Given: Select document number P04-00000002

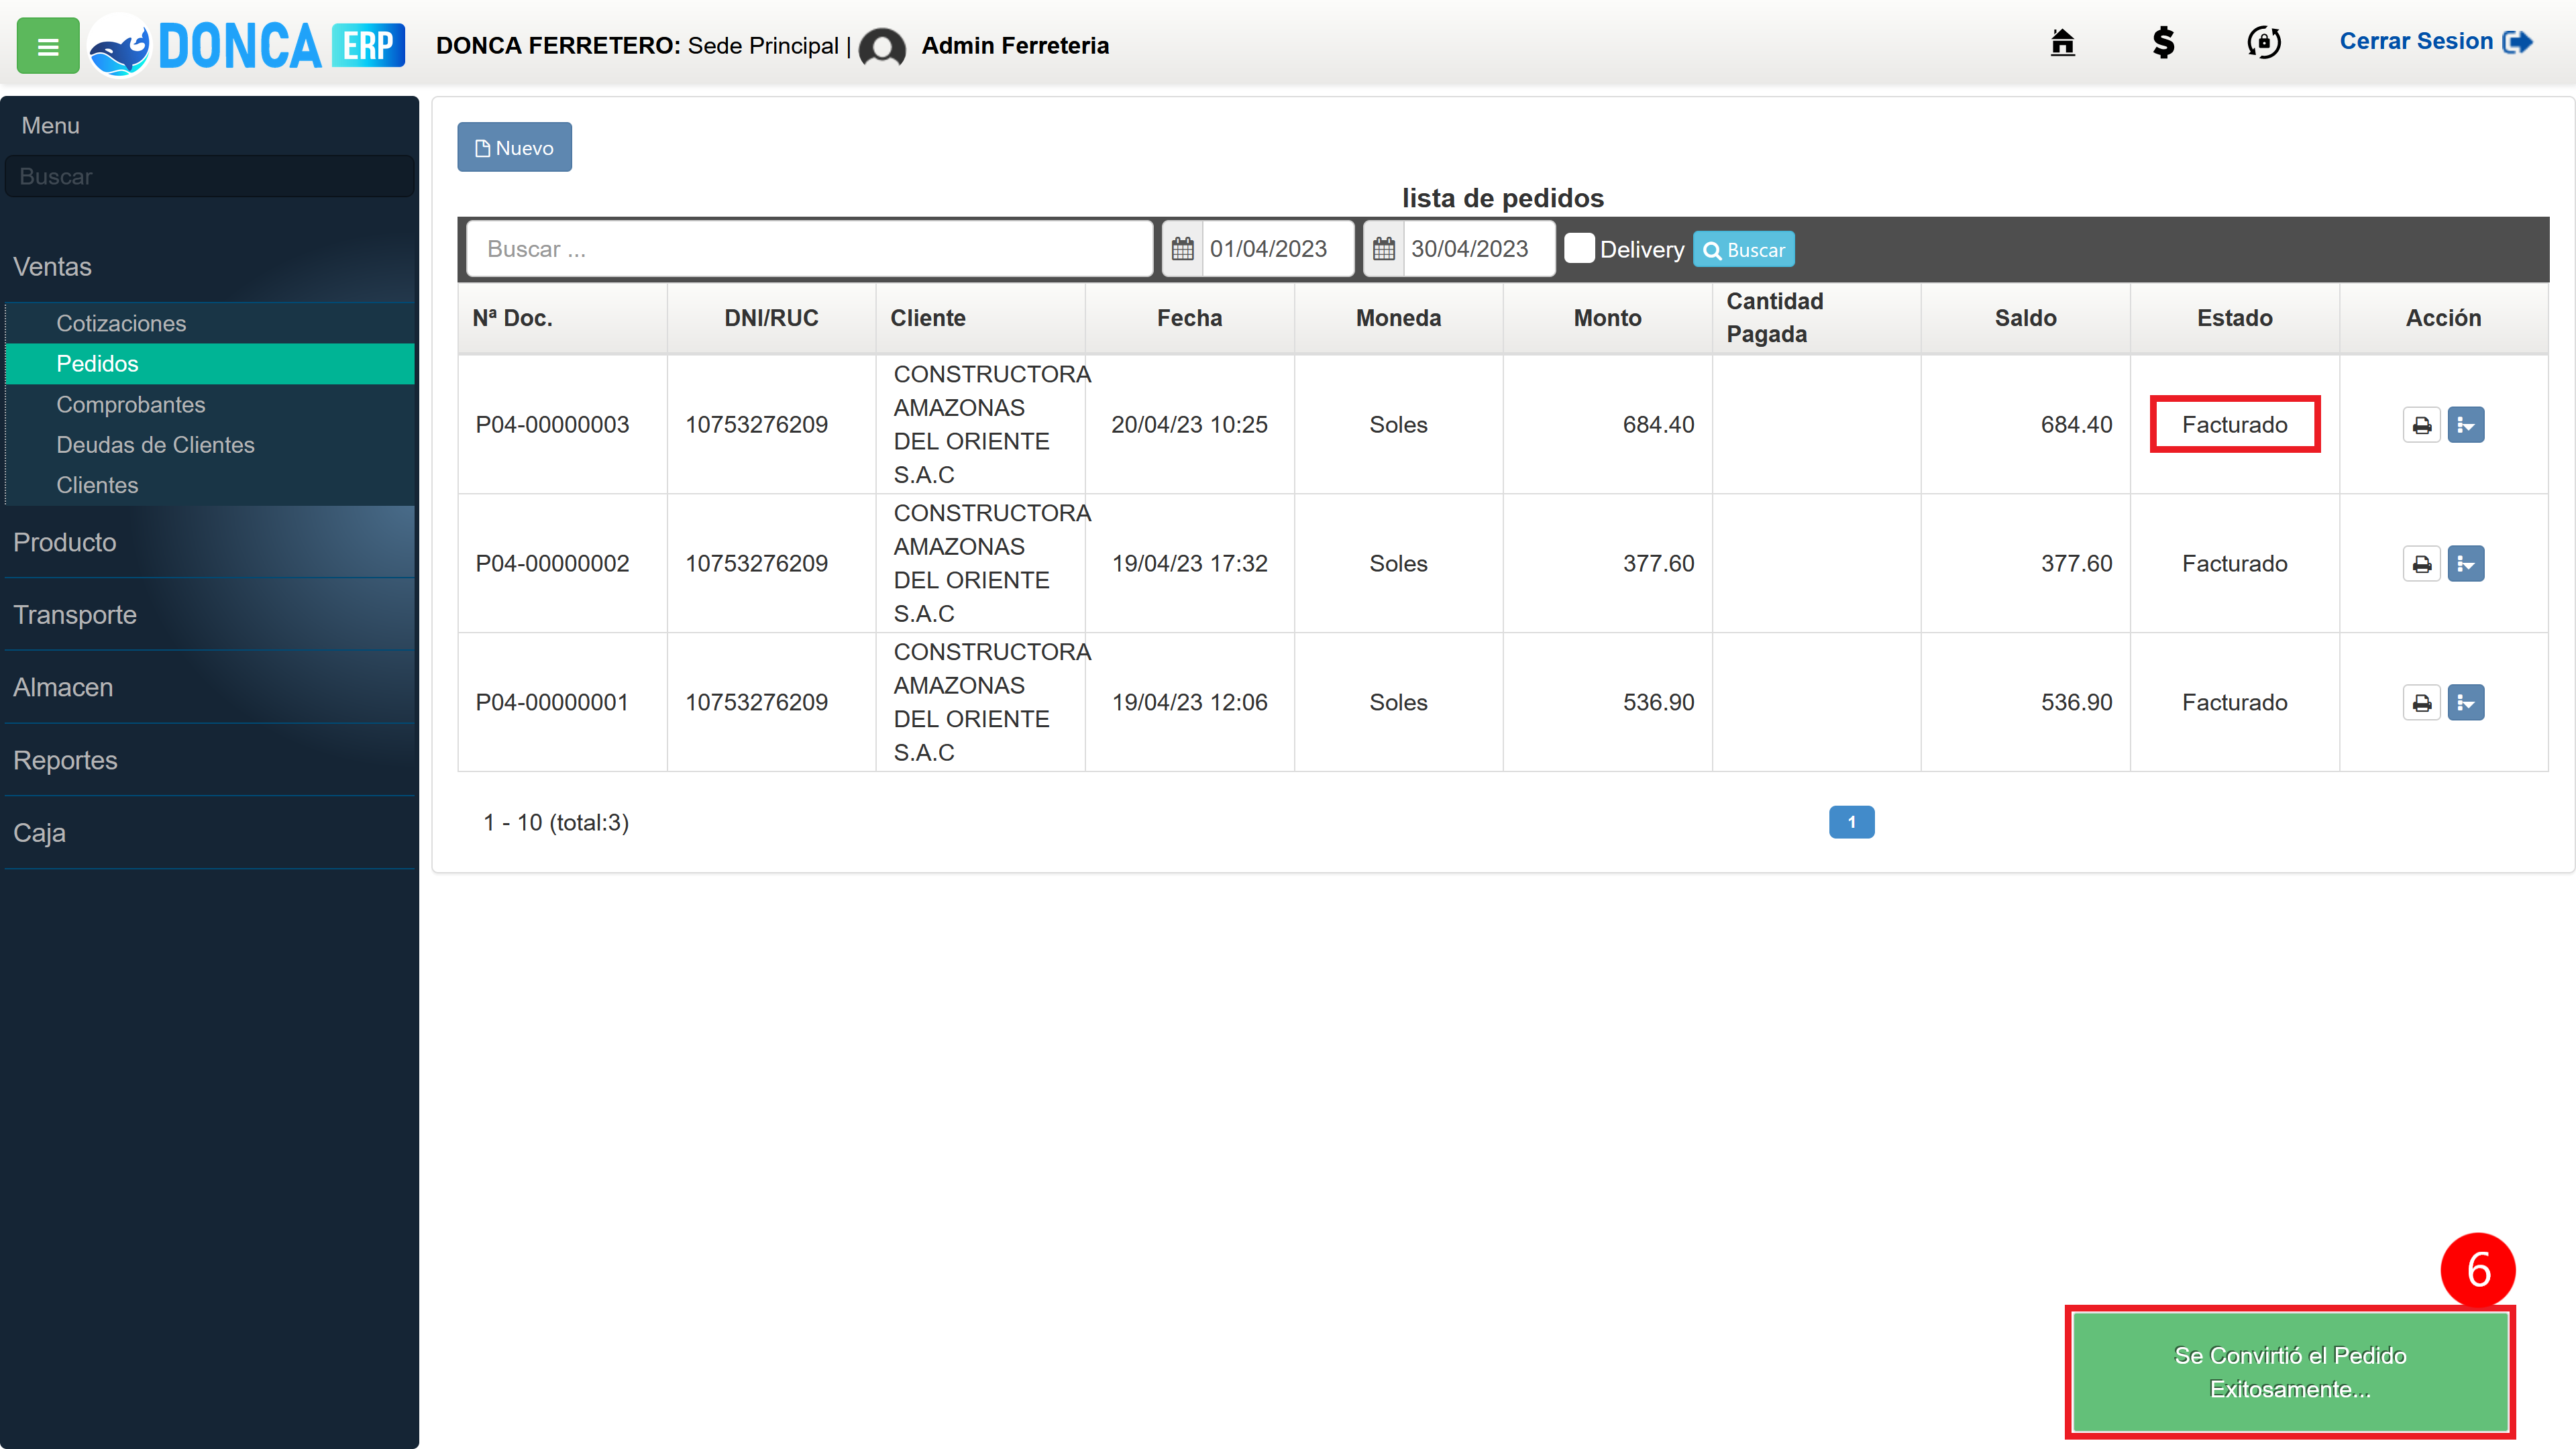Looking at the screenshot, I should [552, 564].
